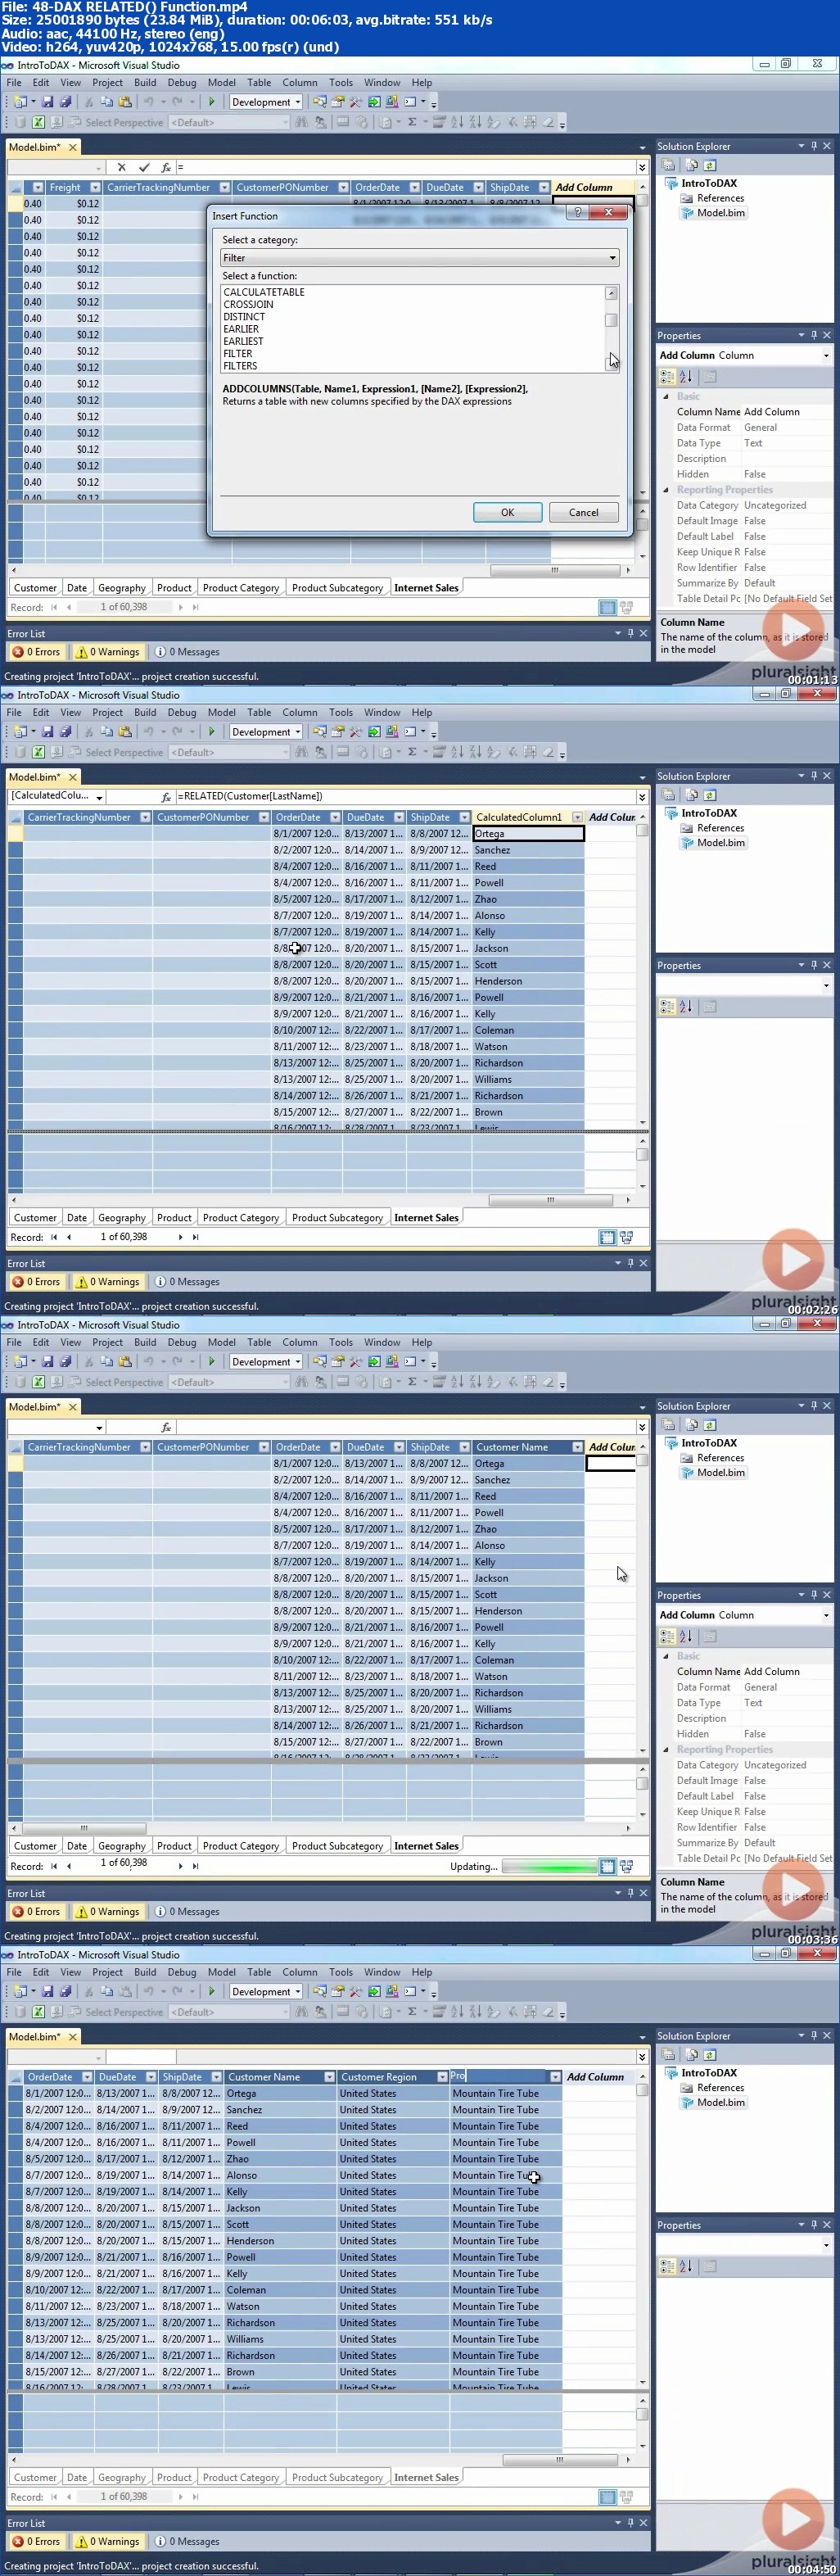This screenshot has width=840, height=2576.
Task: Click the green Start arrow in the 00:01:13 frame toolbar
Action: point(211,101)
